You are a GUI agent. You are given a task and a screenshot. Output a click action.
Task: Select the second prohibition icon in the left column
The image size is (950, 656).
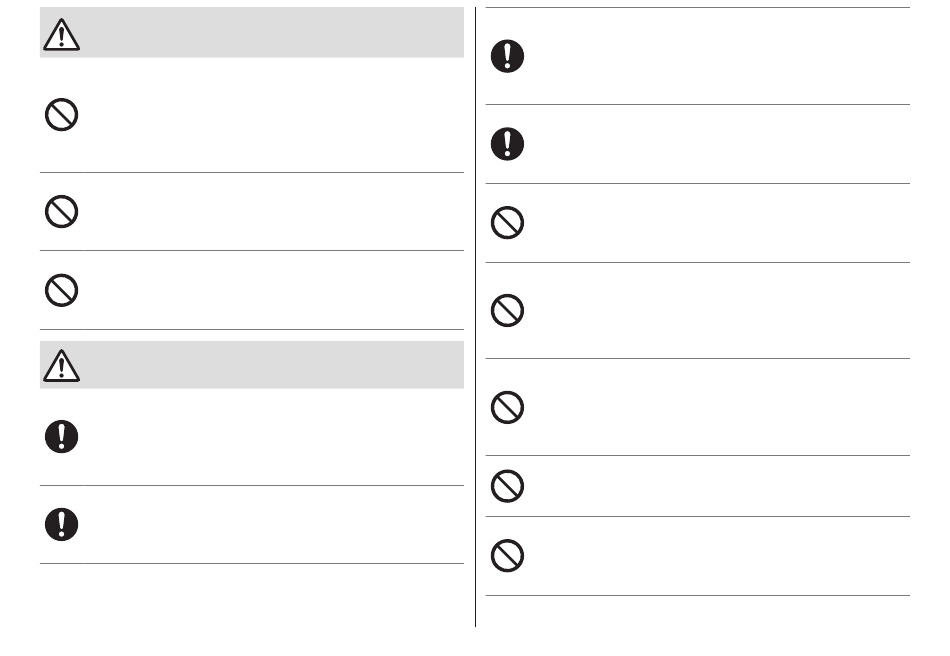61,211
